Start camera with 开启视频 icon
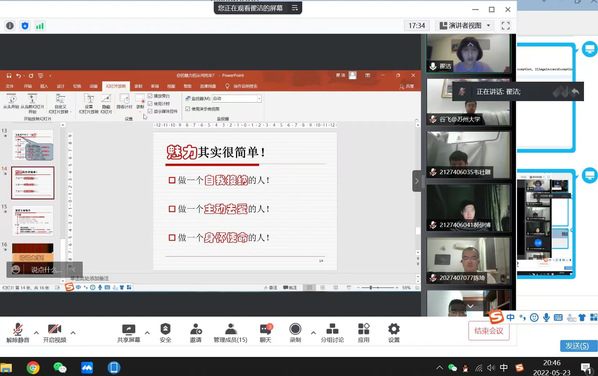This screenshot has height=376, width=598. click(x=54, y=333)
